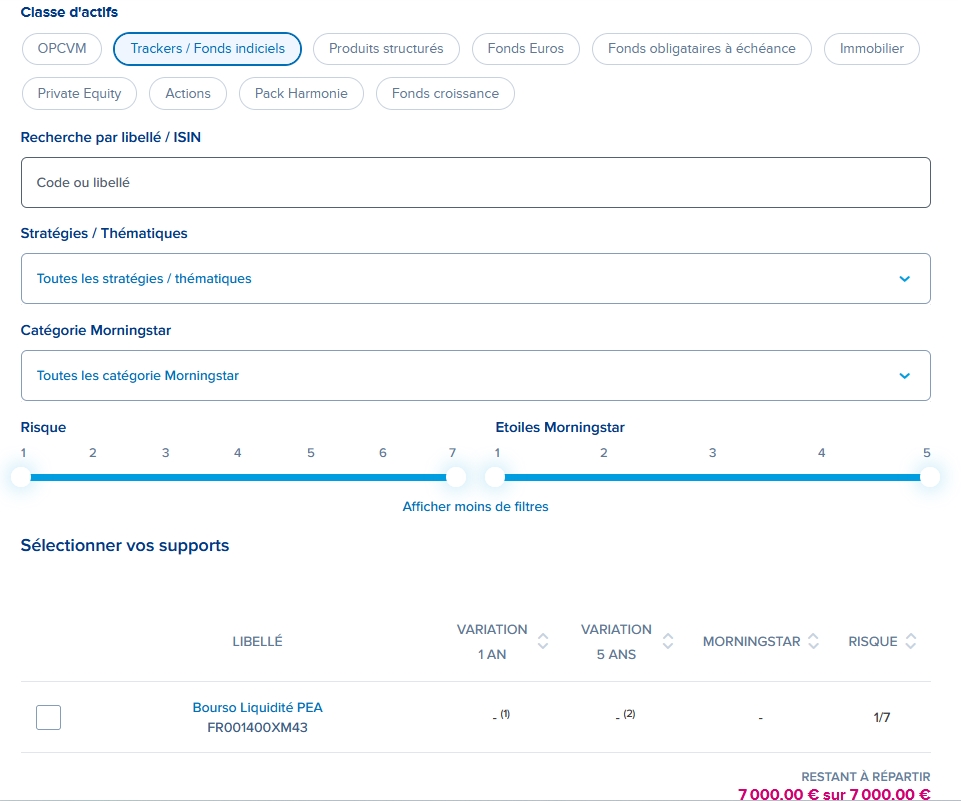Sort by Variation 1 an column arrows
Screen dimensions: 961x801
(543, 641)
